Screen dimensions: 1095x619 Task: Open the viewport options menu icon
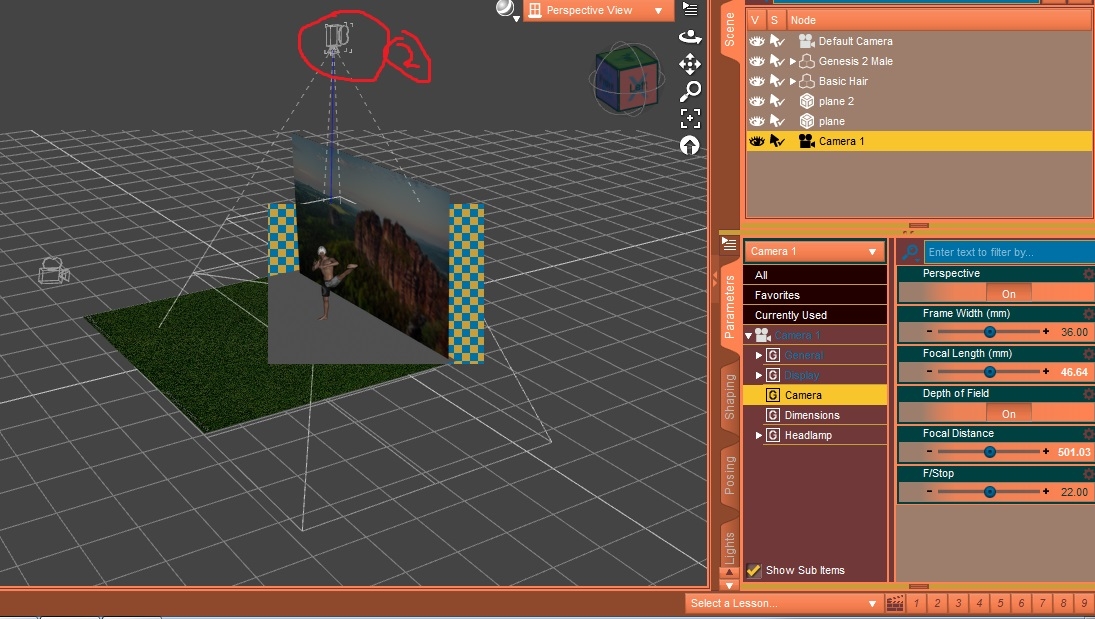pos(689,9)
